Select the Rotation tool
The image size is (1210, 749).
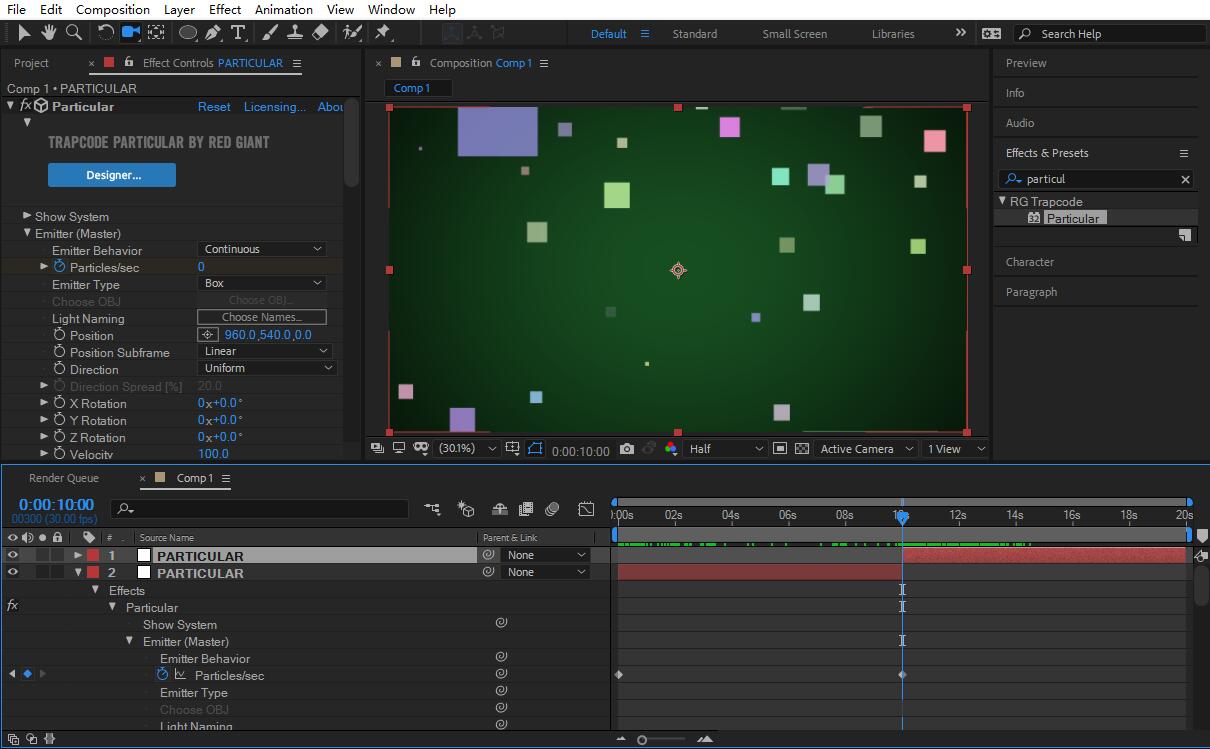coord(105,33)
